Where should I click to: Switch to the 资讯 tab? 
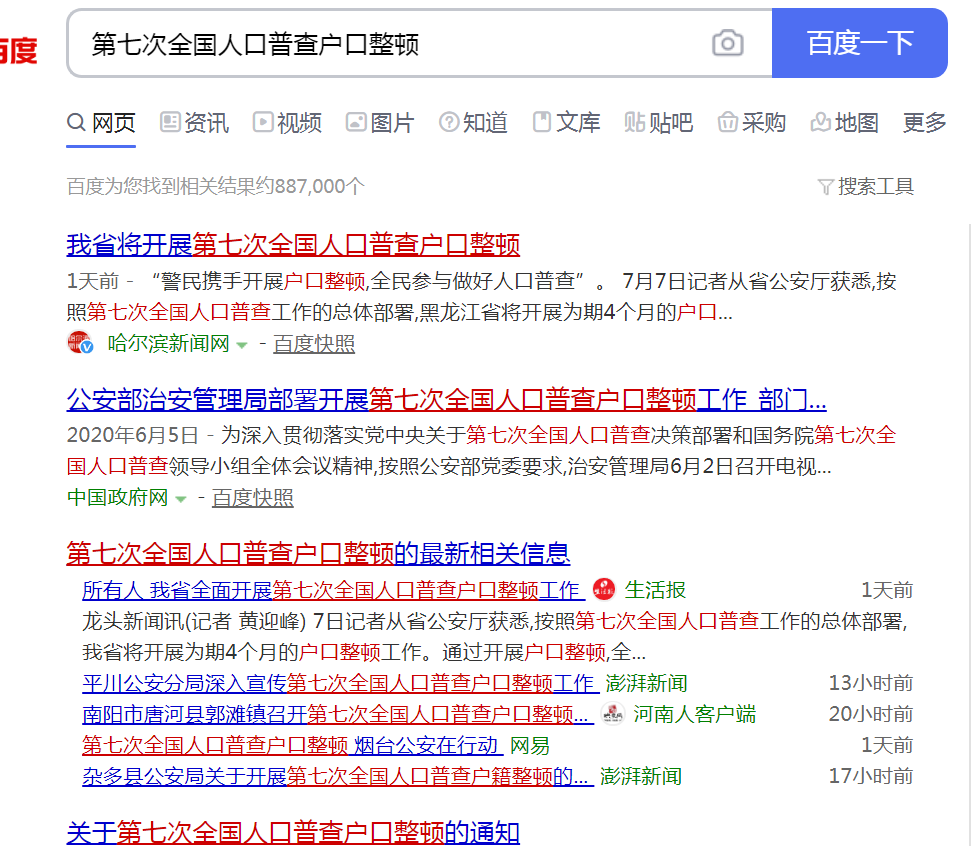194,122
